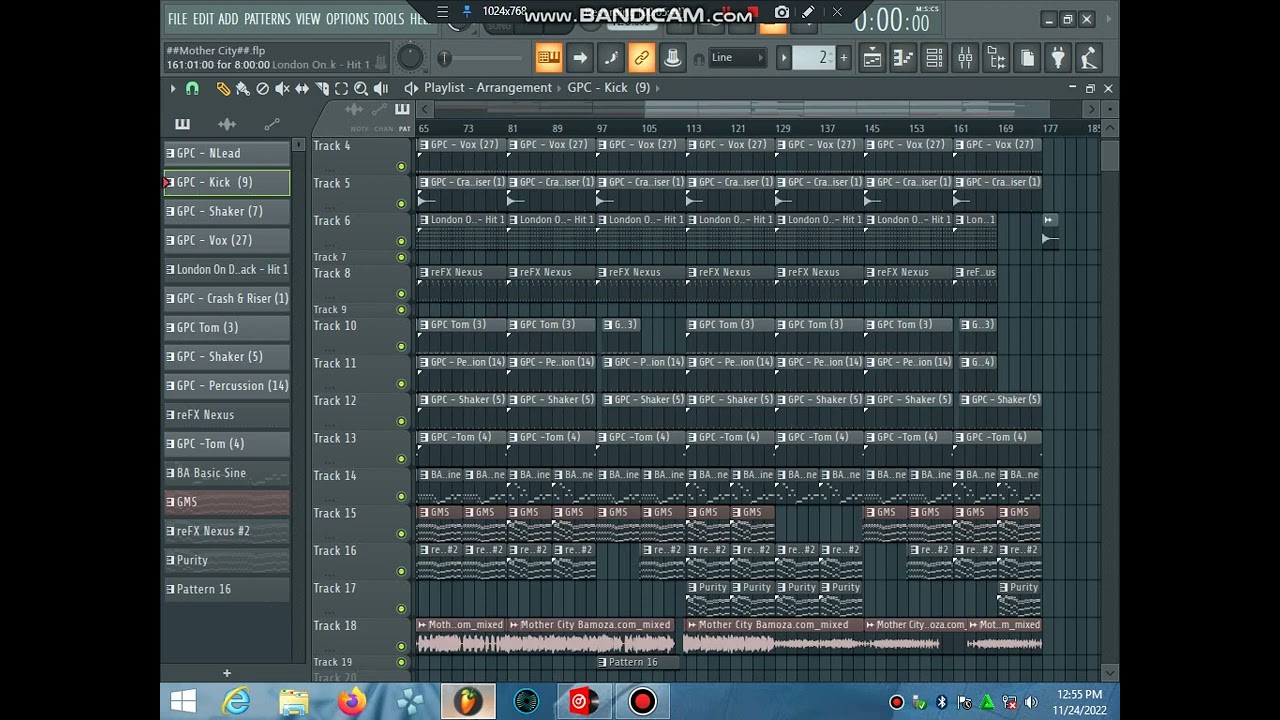
Task: Select the Delete tool in playlist toolbar
Action: (x=262, y=88)
